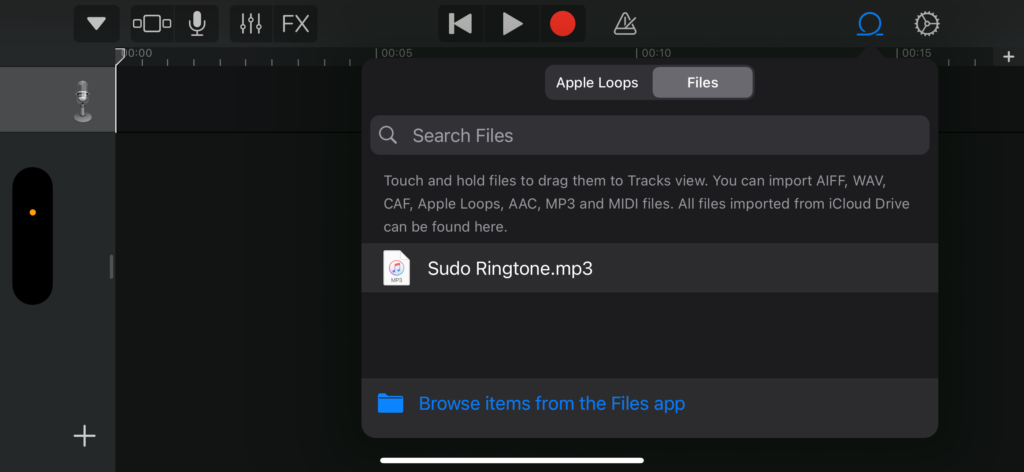Tap the track header resize handle
This screenshot has width=1024, height=472.
point(111,267)
